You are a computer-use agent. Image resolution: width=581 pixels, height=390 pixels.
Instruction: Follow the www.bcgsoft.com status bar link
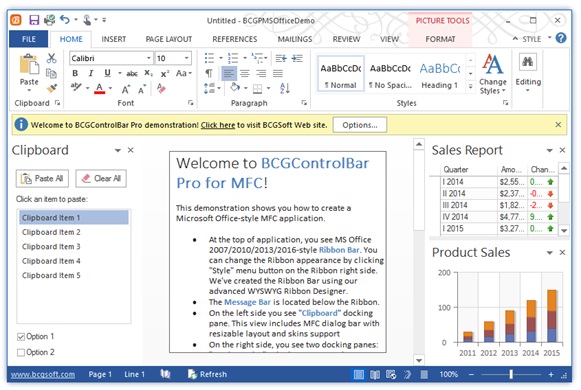pyautogui.click(x=43, y=374)
